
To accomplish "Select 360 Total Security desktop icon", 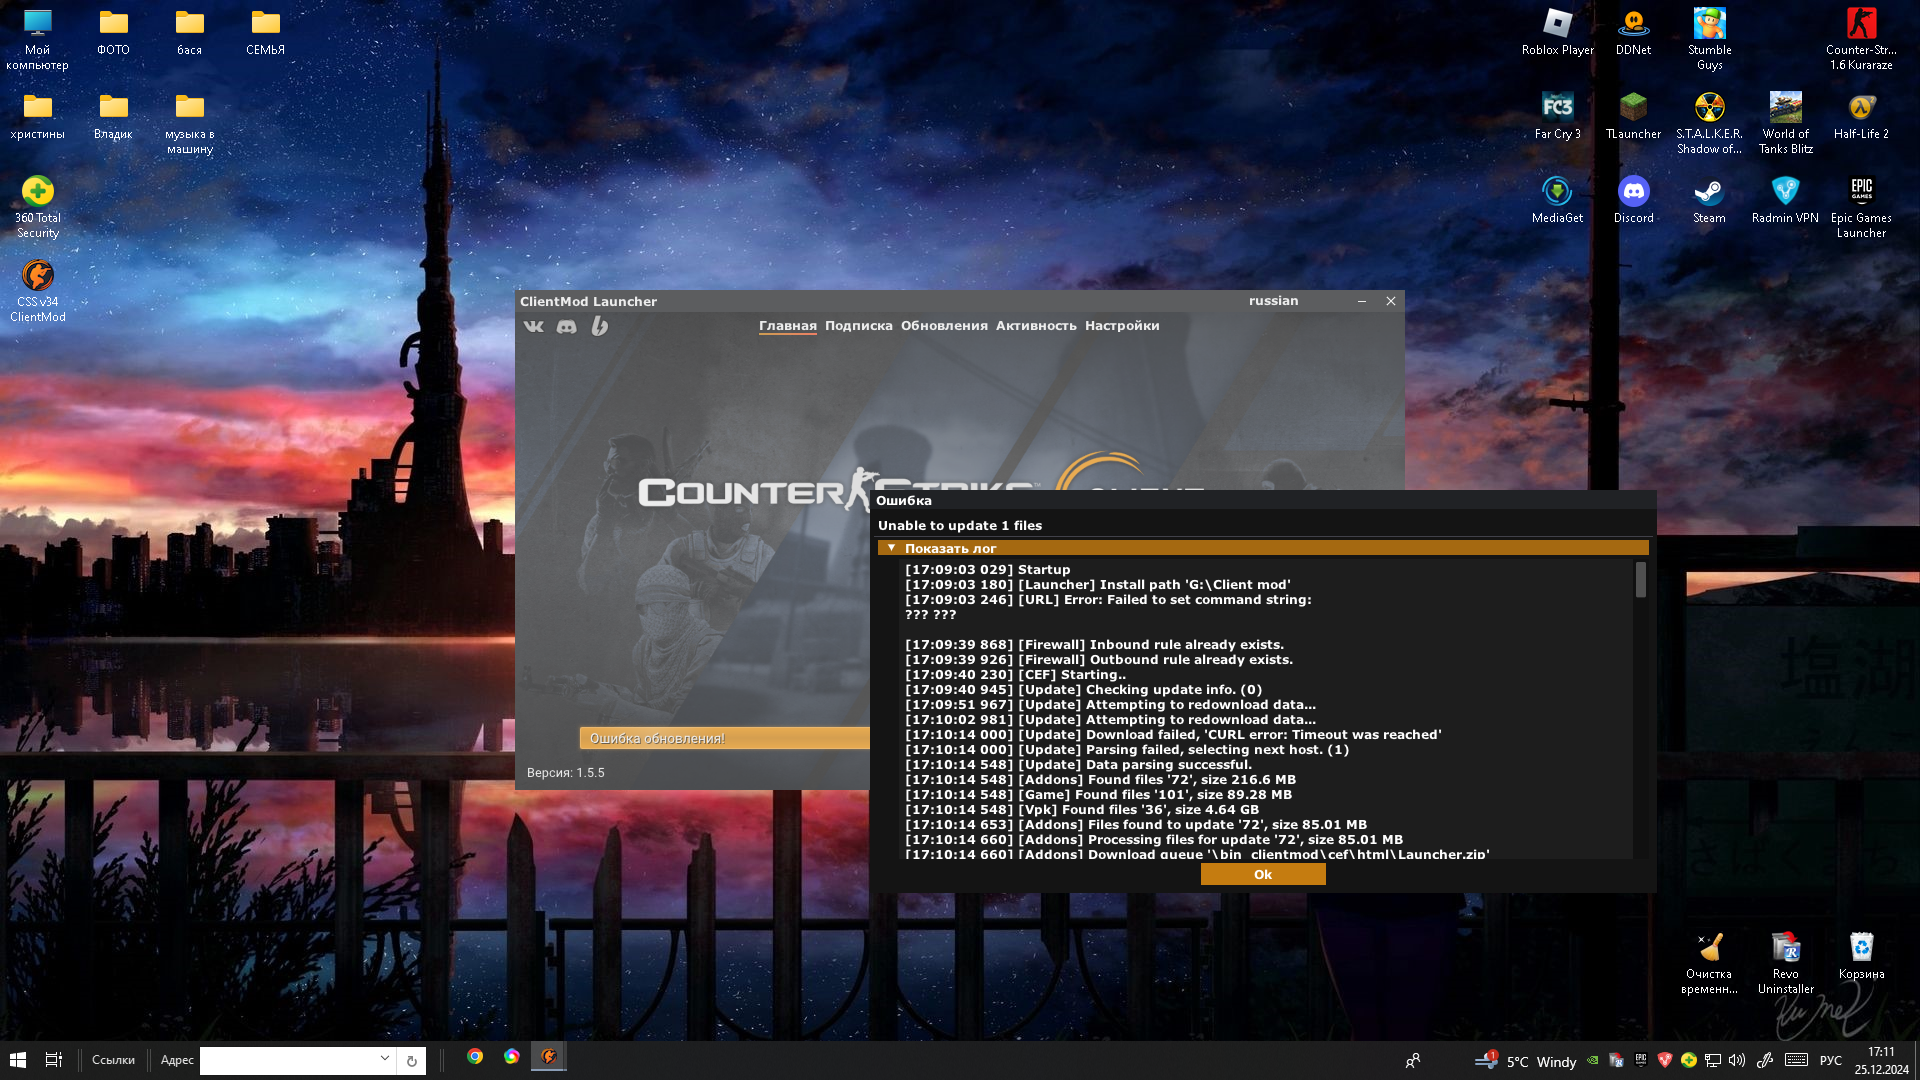I will pyautogui.click(x=38, y=208).
